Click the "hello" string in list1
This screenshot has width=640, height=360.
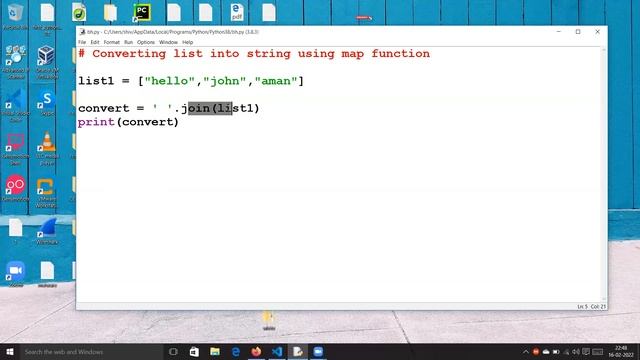click(170, 81)
